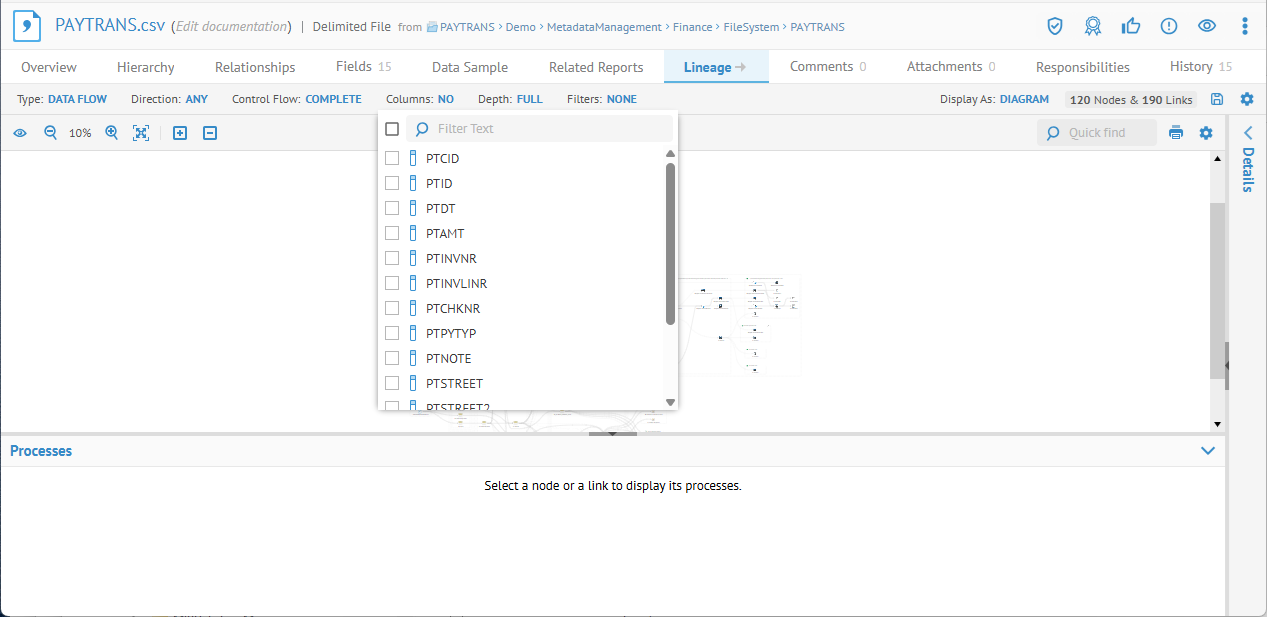Zoom out the lineage diagram

click(x=50, y=132)
